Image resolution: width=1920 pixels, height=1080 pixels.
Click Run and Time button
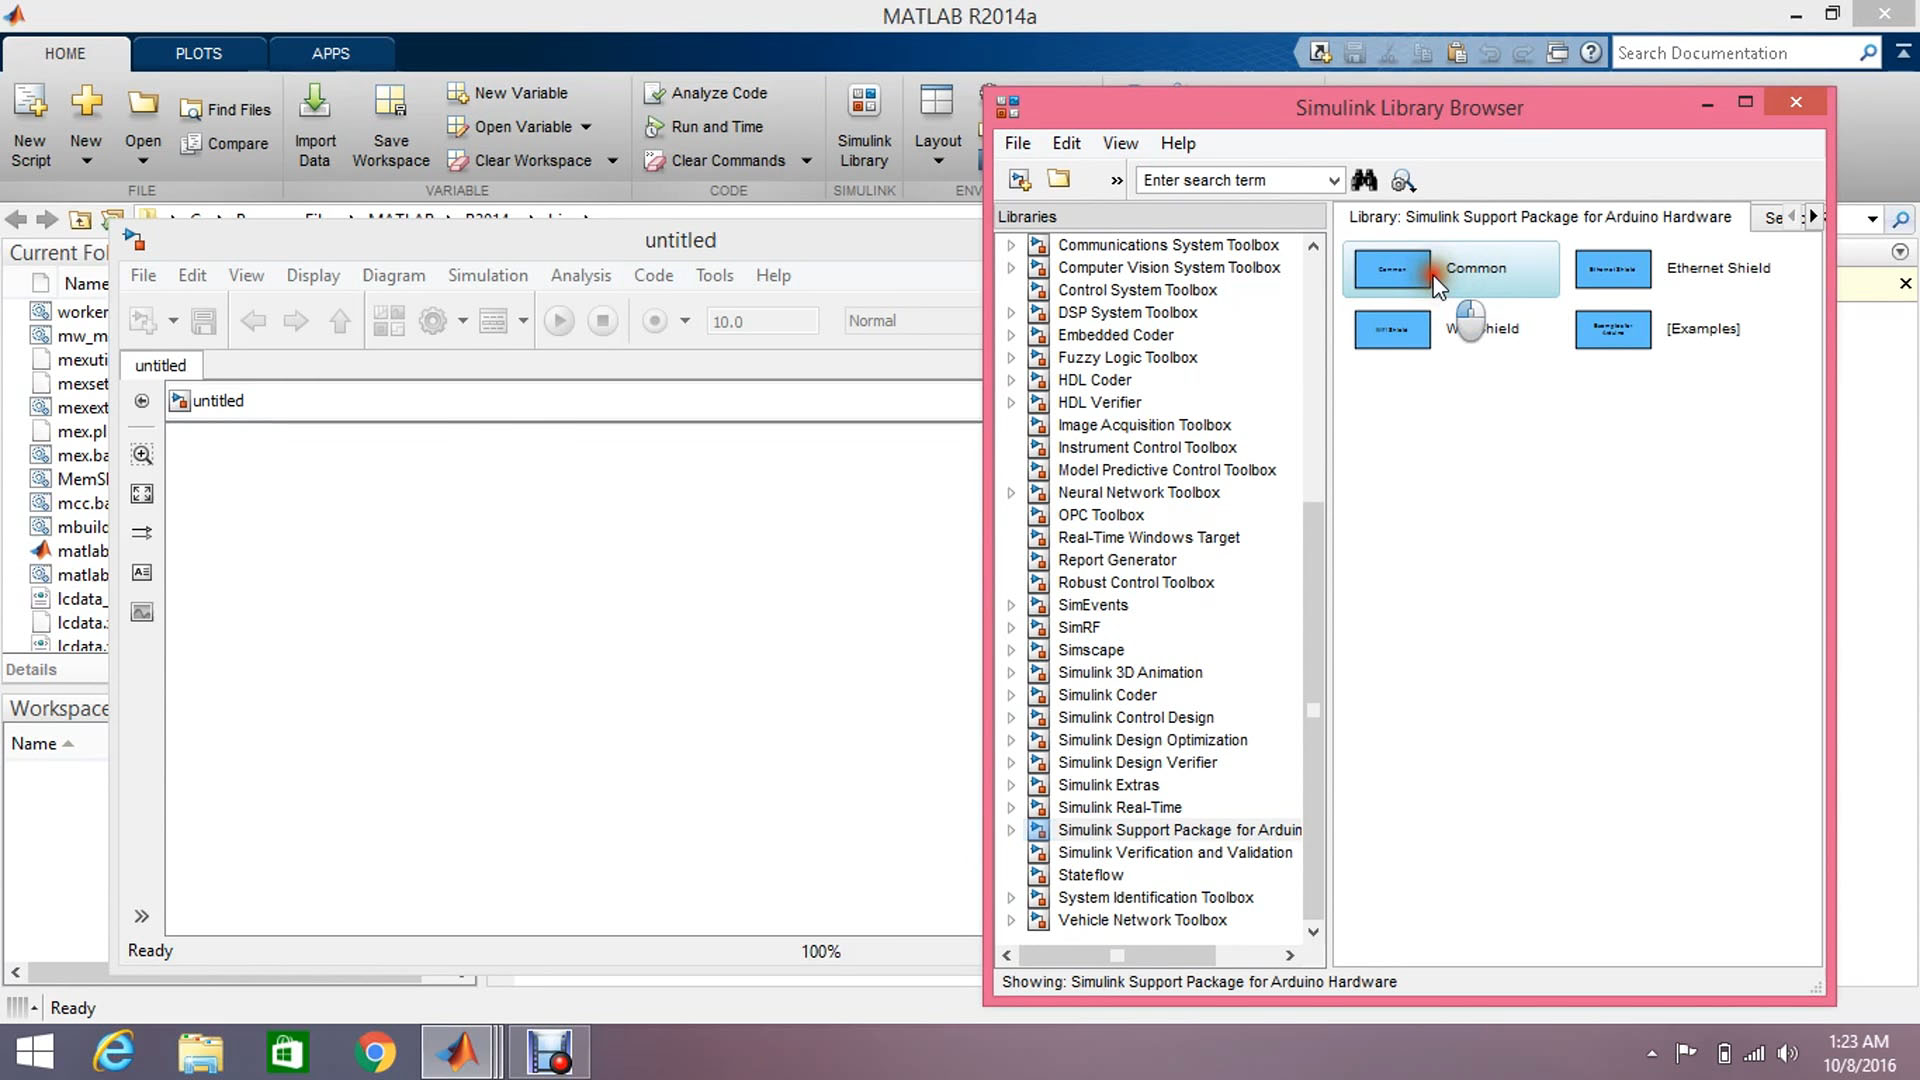[x=704, y=127]
